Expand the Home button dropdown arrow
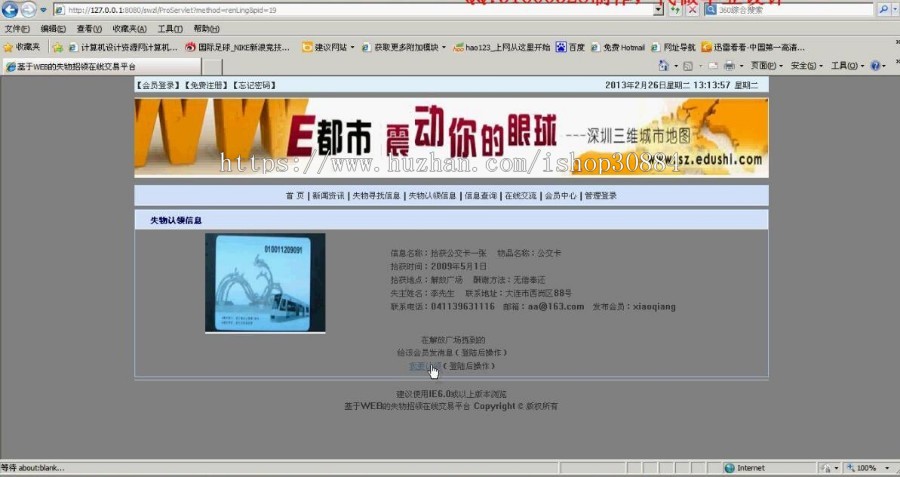 tap(676, 67)
